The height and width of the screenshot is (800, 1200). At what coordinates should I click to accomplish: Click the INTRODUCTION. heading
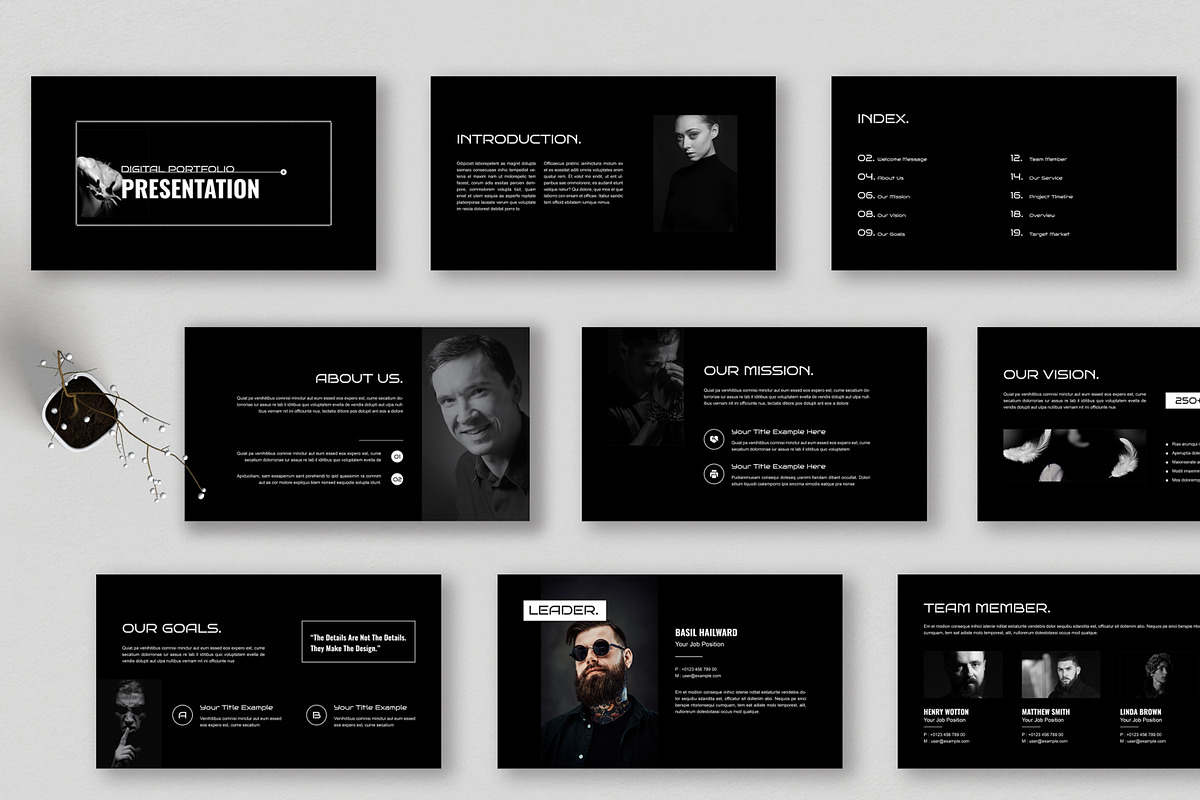coord(519,139)
